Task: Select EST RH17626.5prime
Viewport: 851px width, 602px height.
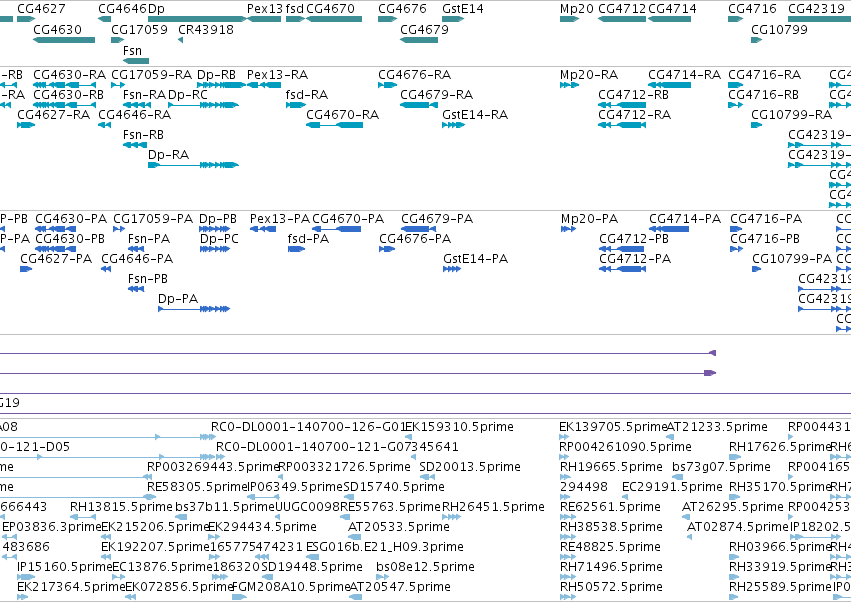Action: point(780,447)
